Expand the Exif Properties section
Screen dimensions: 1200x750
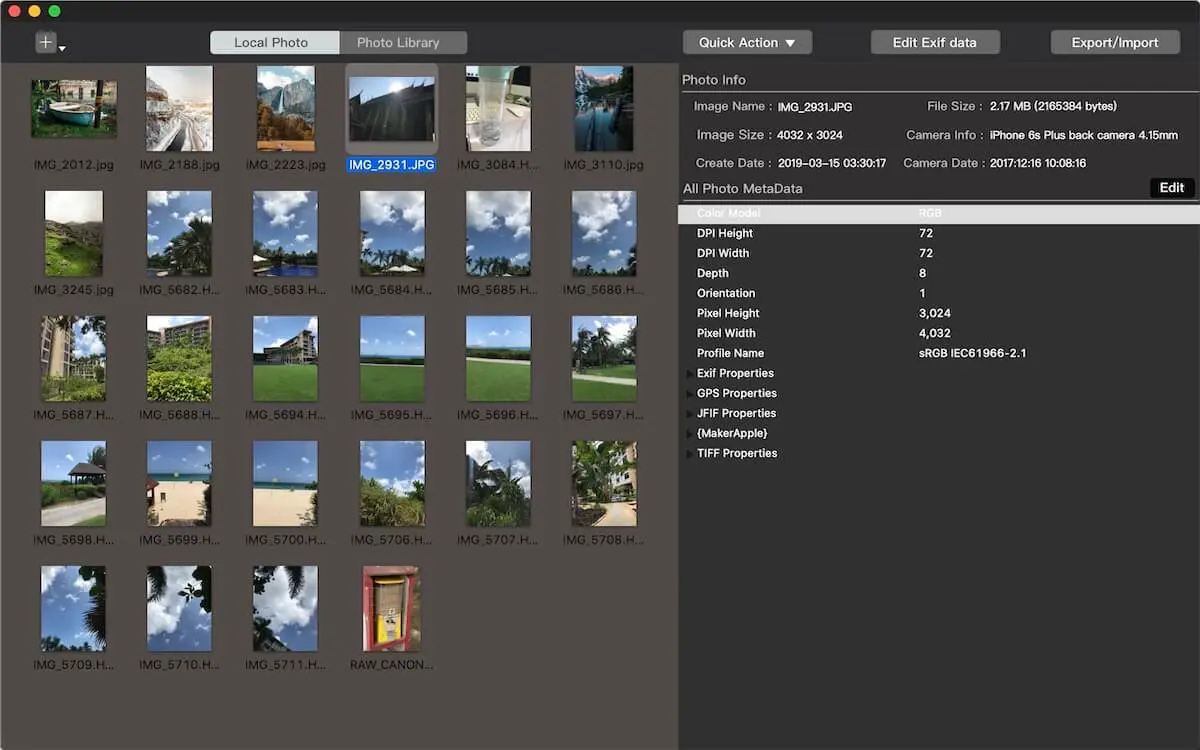[x=688, y=374]
